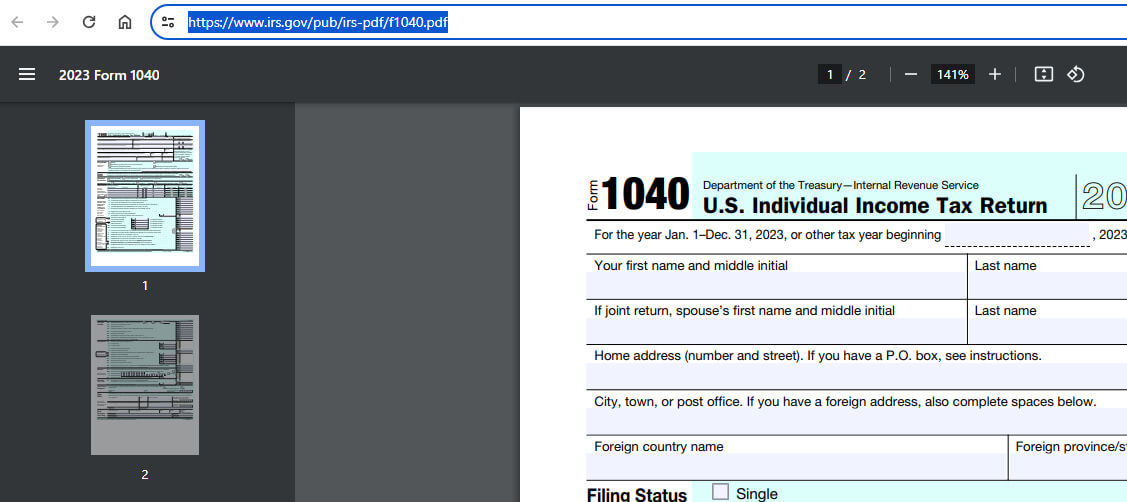Zoom out of the PDF
This screenshot has height=502, width=1127.
point(911,75)
